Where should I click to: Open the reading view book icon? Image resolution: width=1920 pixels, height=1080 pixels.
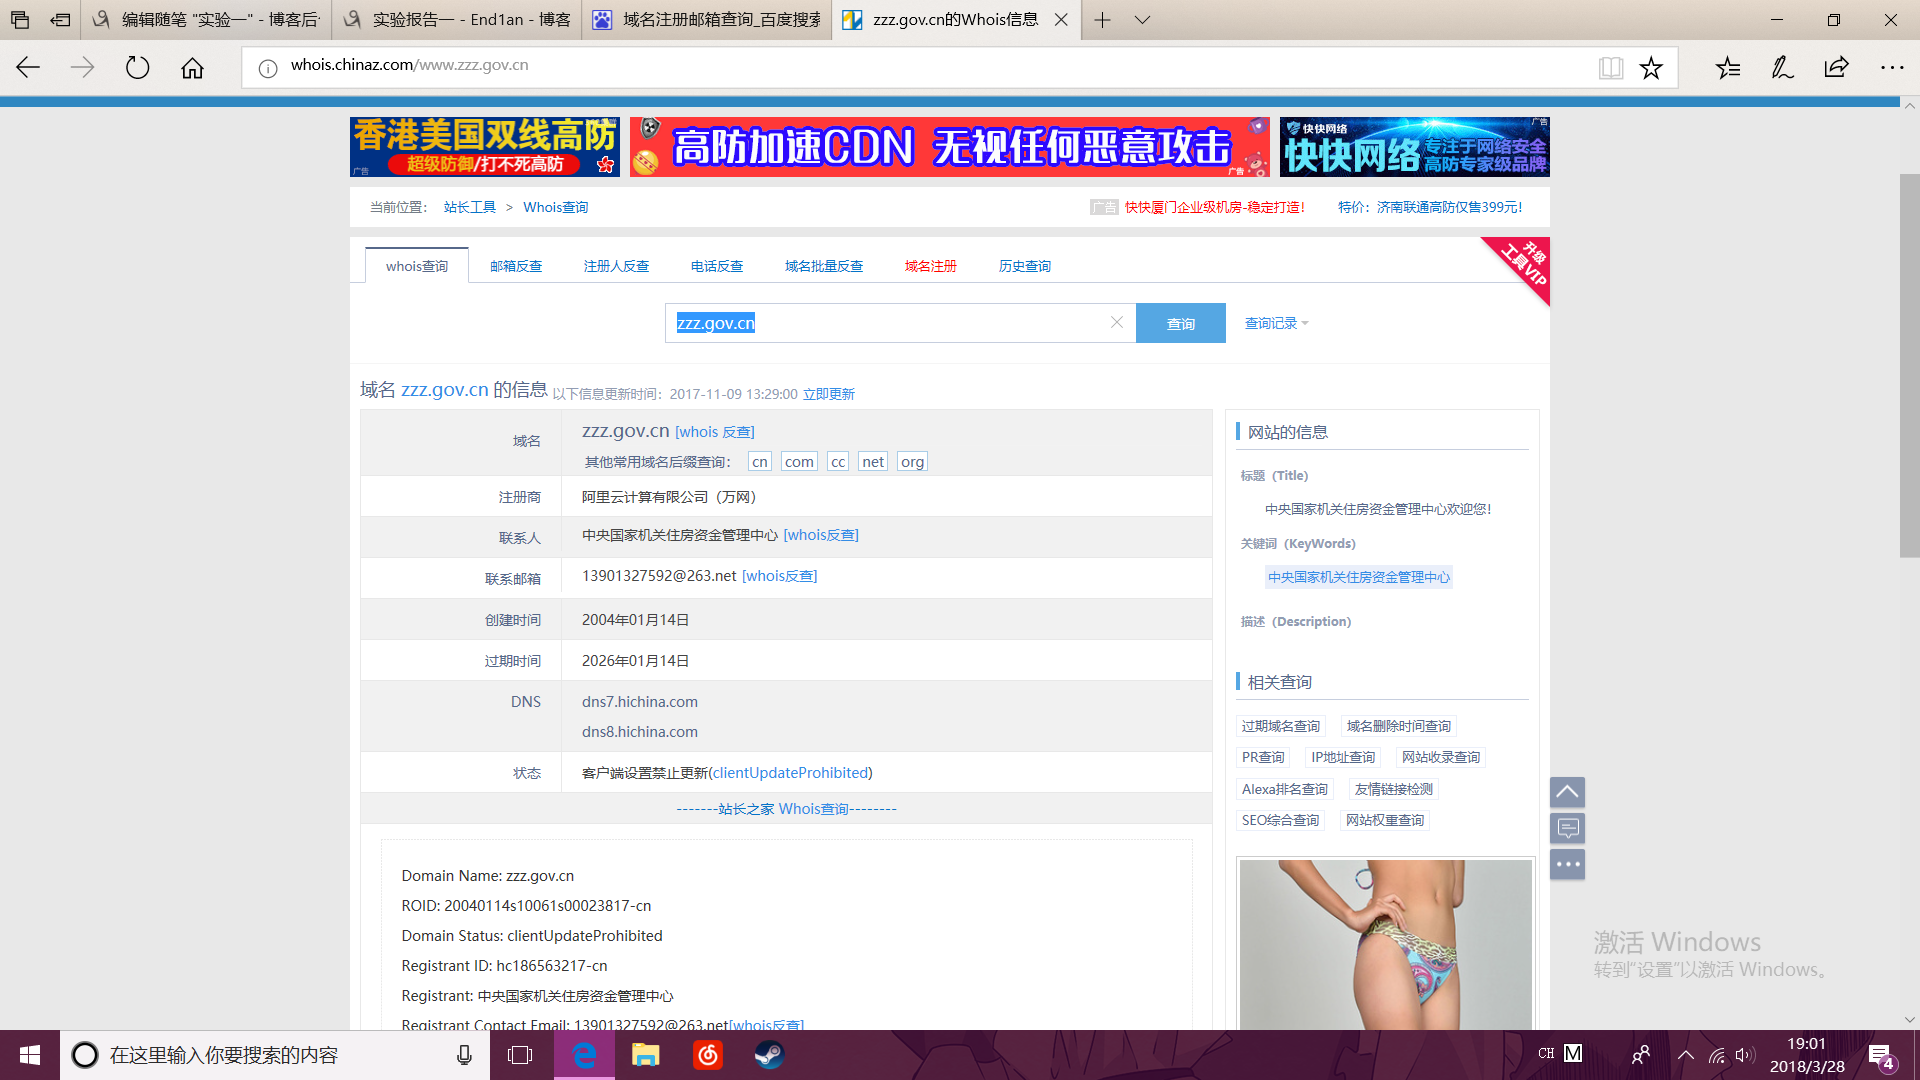coord(1610,67)
